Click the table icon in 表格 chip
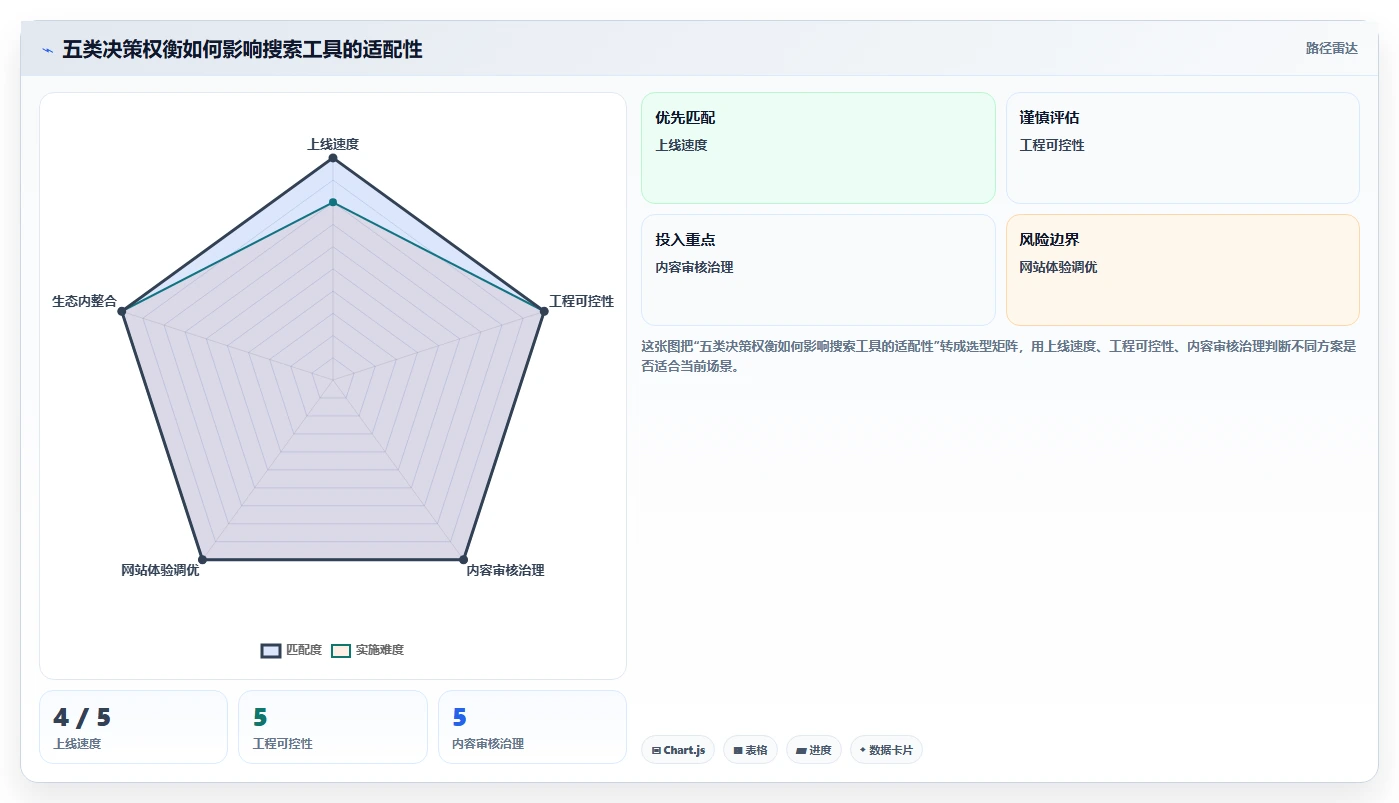The height and width of the screenshot is (803, 1399). (738, 750)
